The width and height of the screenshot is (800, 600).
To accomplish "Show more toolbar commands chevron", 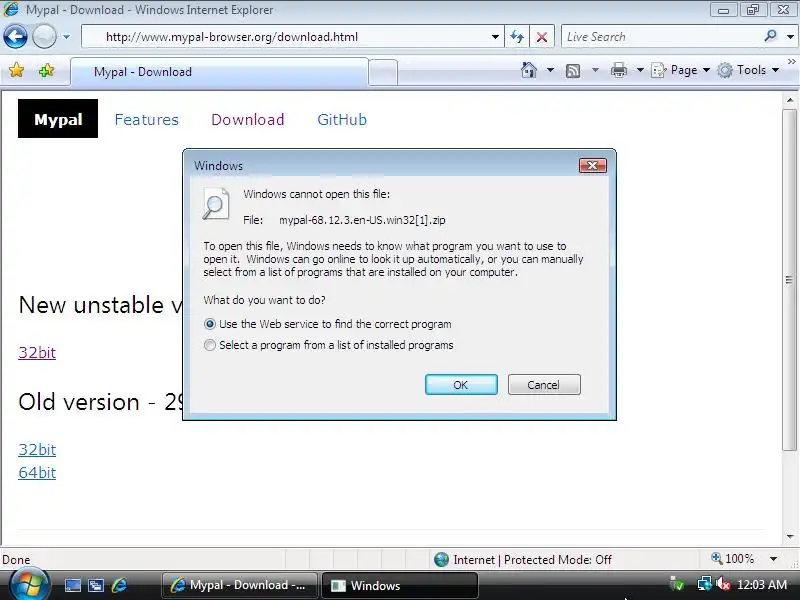I will (792, 61).
